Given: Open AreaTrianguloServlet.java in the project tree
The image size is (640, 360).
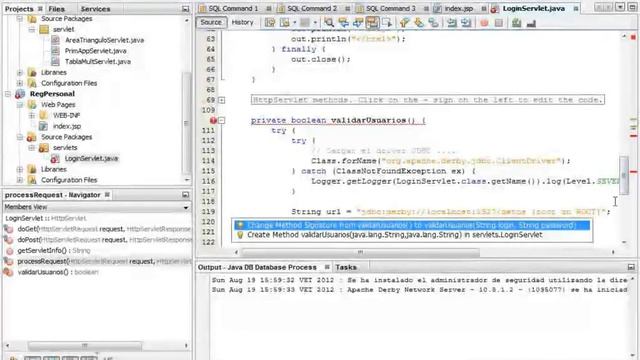Looking at the screenshot, I should (104, 40).
